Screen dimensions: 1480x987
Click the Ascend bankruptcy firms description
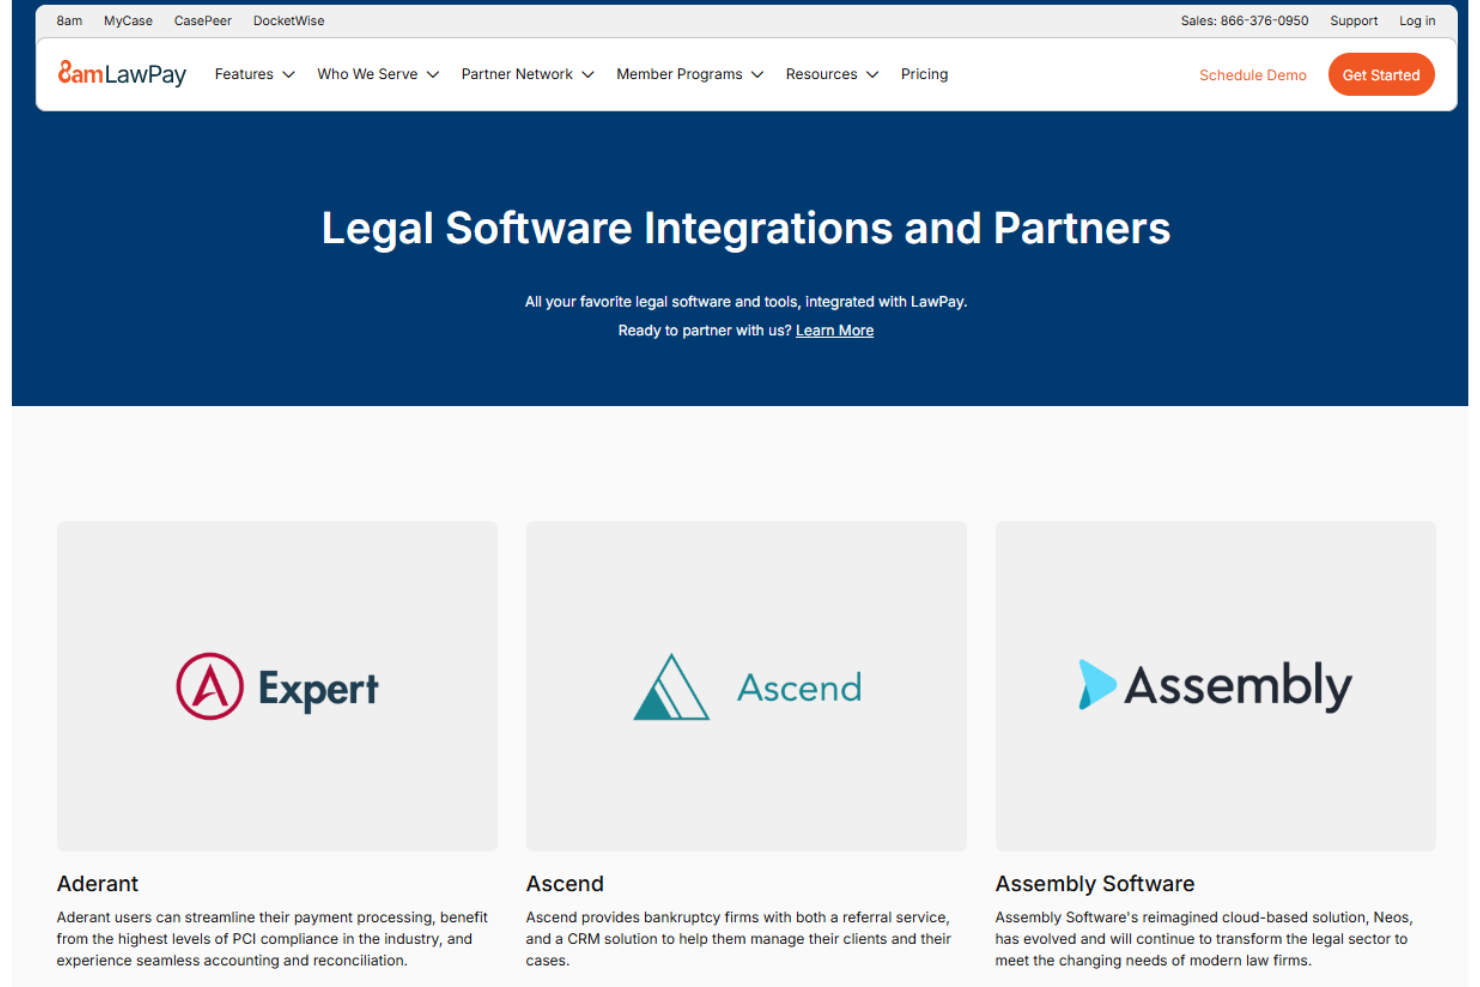(739, 939)
